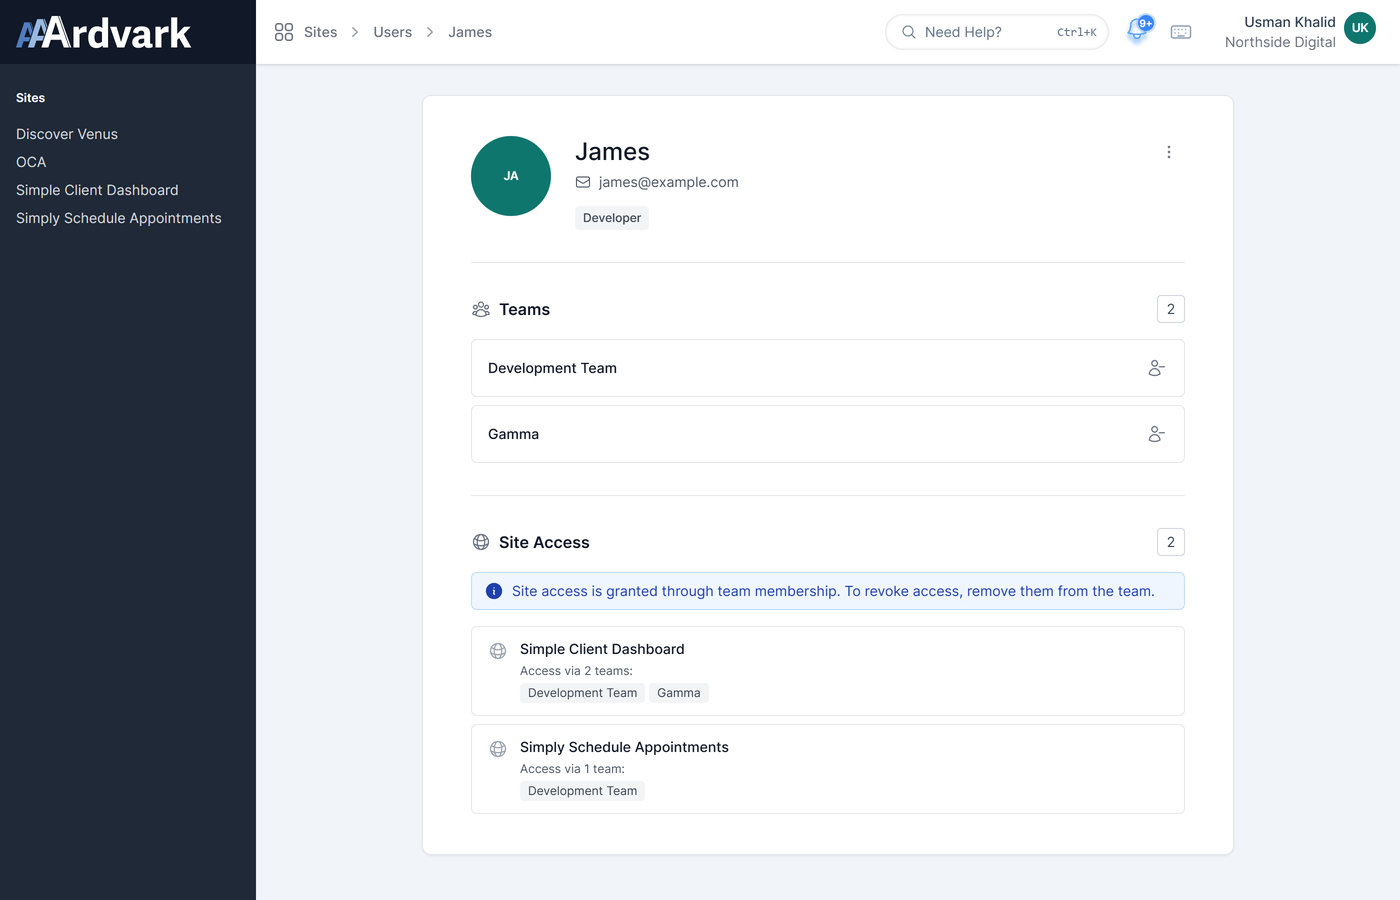
Task: Click Development Team tag under Simply Schedule Appointments
Action: [582, 791]
